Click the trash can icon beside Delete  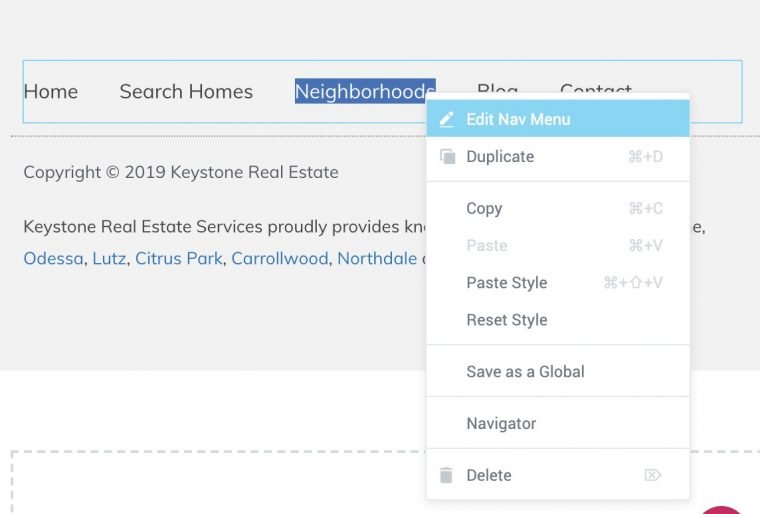[x=446, y=475]
